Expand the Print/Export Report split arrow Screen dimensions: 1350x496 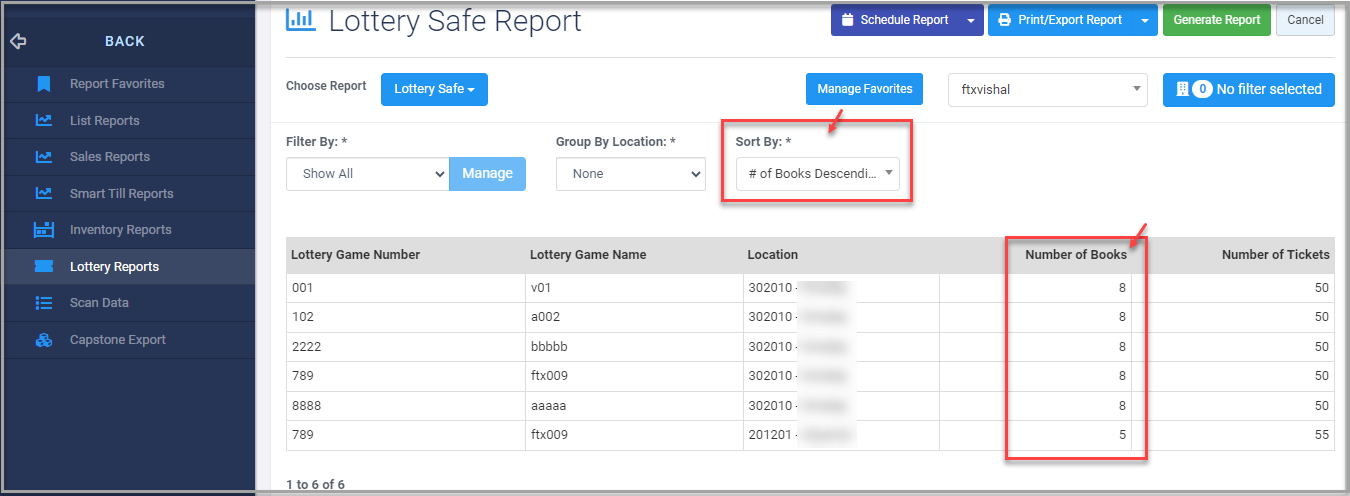point(1144,20)
